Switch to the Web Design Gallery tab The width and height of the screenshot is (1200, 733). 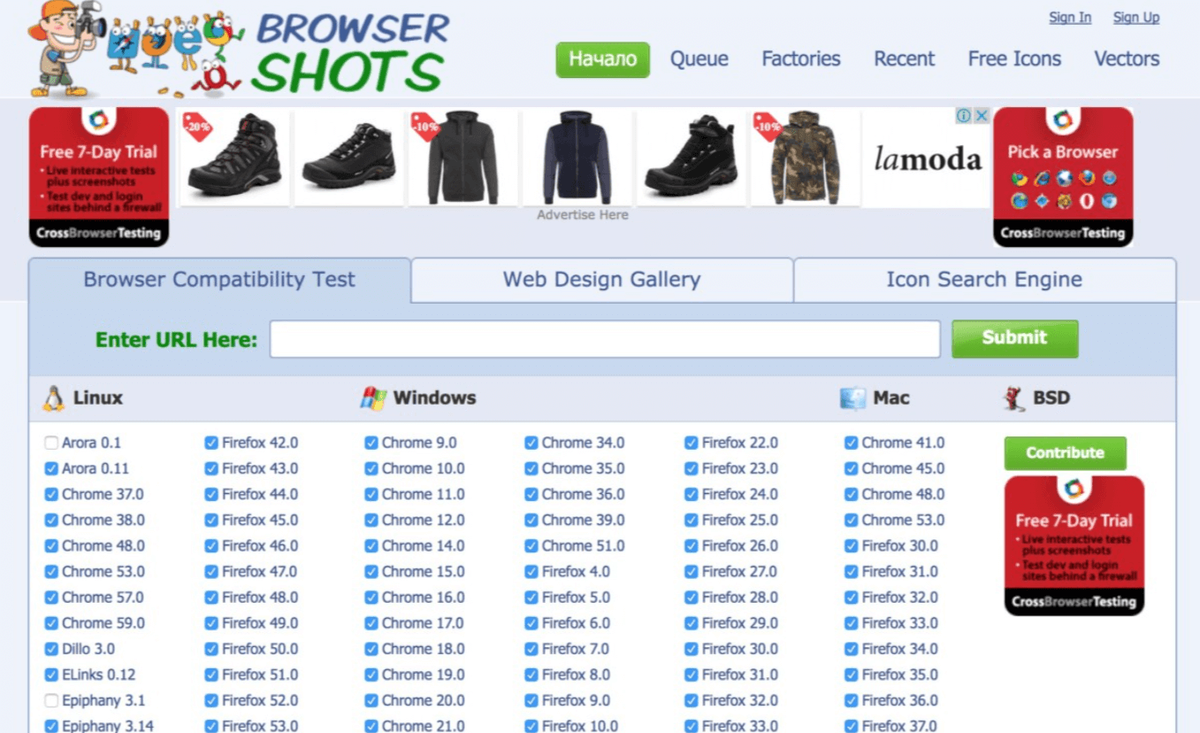point(601,280)
